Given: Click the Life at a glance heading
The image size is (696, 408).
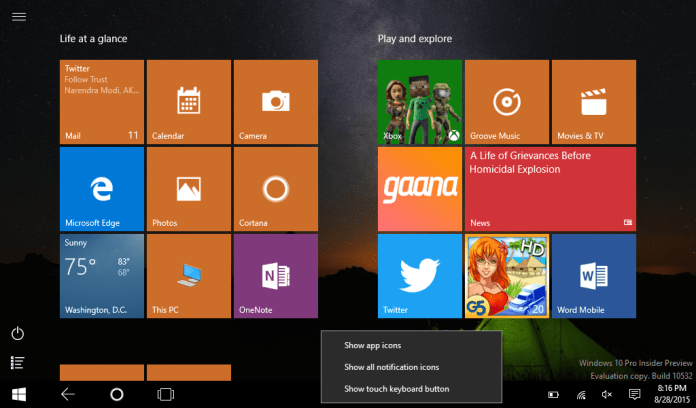Looking at the screenshot, I should 94,39.
